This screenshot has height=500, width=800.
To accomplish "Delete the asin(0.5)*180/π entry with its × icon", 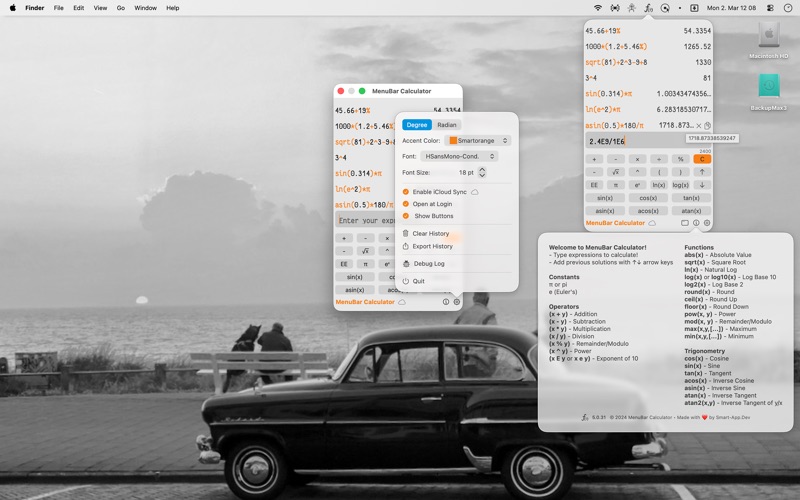I will pos(699,126).
